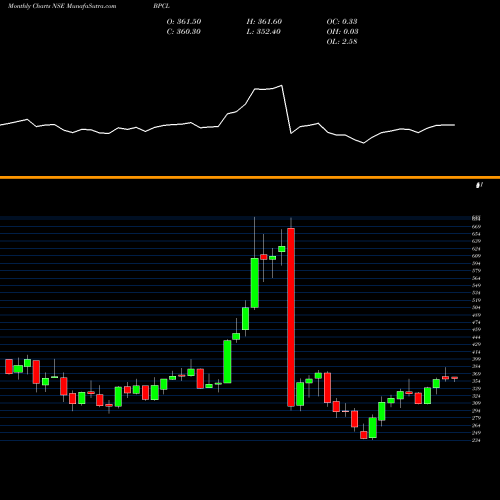This screenshot has height=500, width=500.
Task: Click the close value 'C: 360.30'
Action: click(184, 31)
